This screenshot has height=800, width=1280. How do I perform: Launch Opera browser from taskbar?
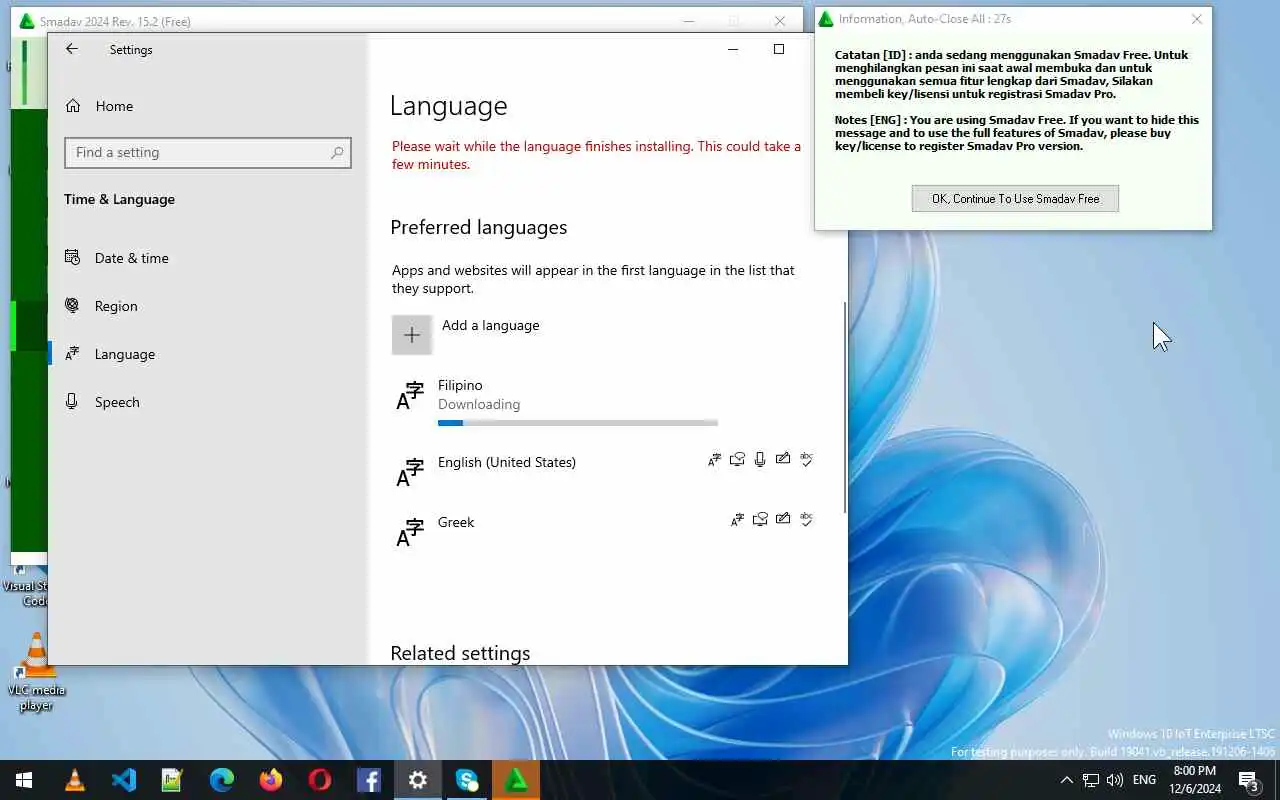[x=320, y=780]
